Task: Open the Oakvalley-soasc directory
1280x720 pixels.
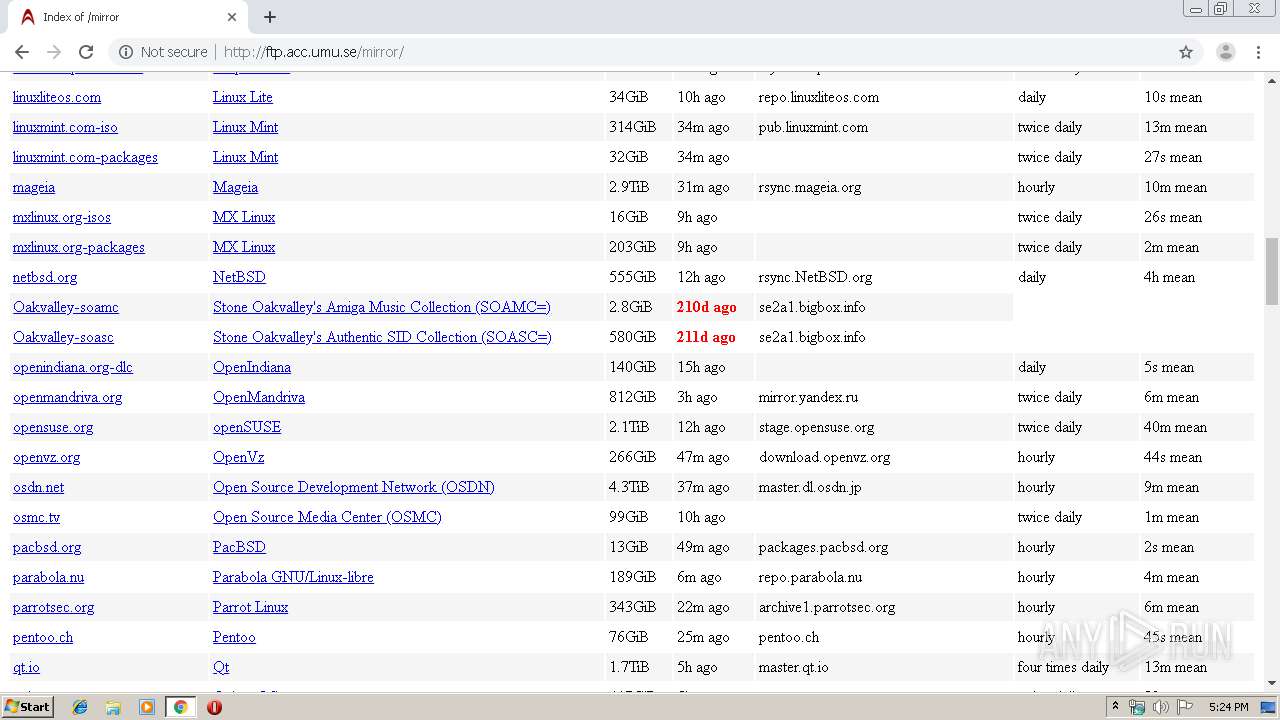Action: point(63,337)
